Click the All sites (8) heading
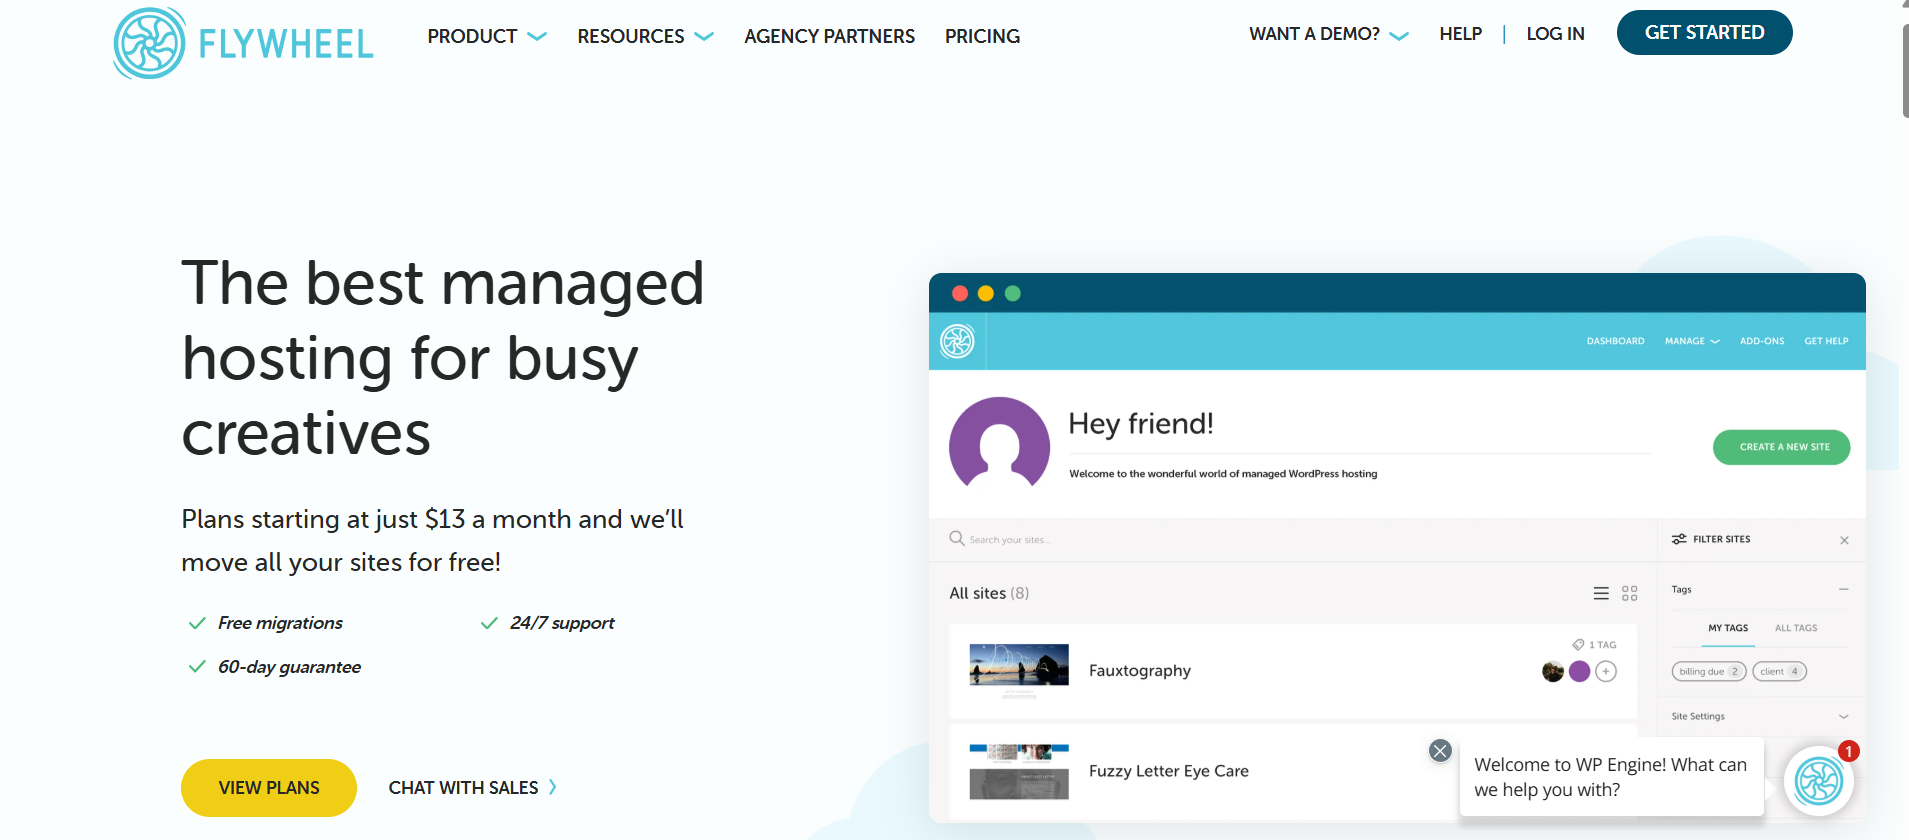 (x=989, y=593)
